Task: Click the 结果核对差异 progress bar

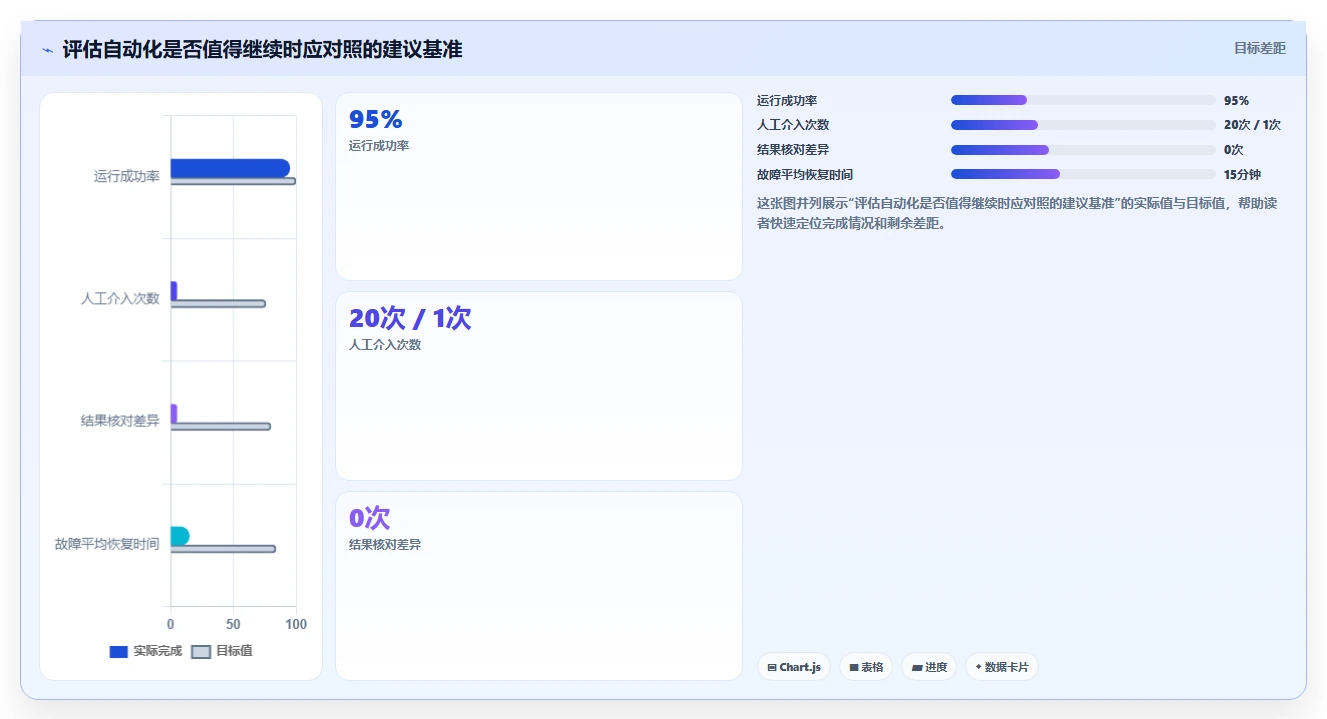Action: pos(1083,150)
